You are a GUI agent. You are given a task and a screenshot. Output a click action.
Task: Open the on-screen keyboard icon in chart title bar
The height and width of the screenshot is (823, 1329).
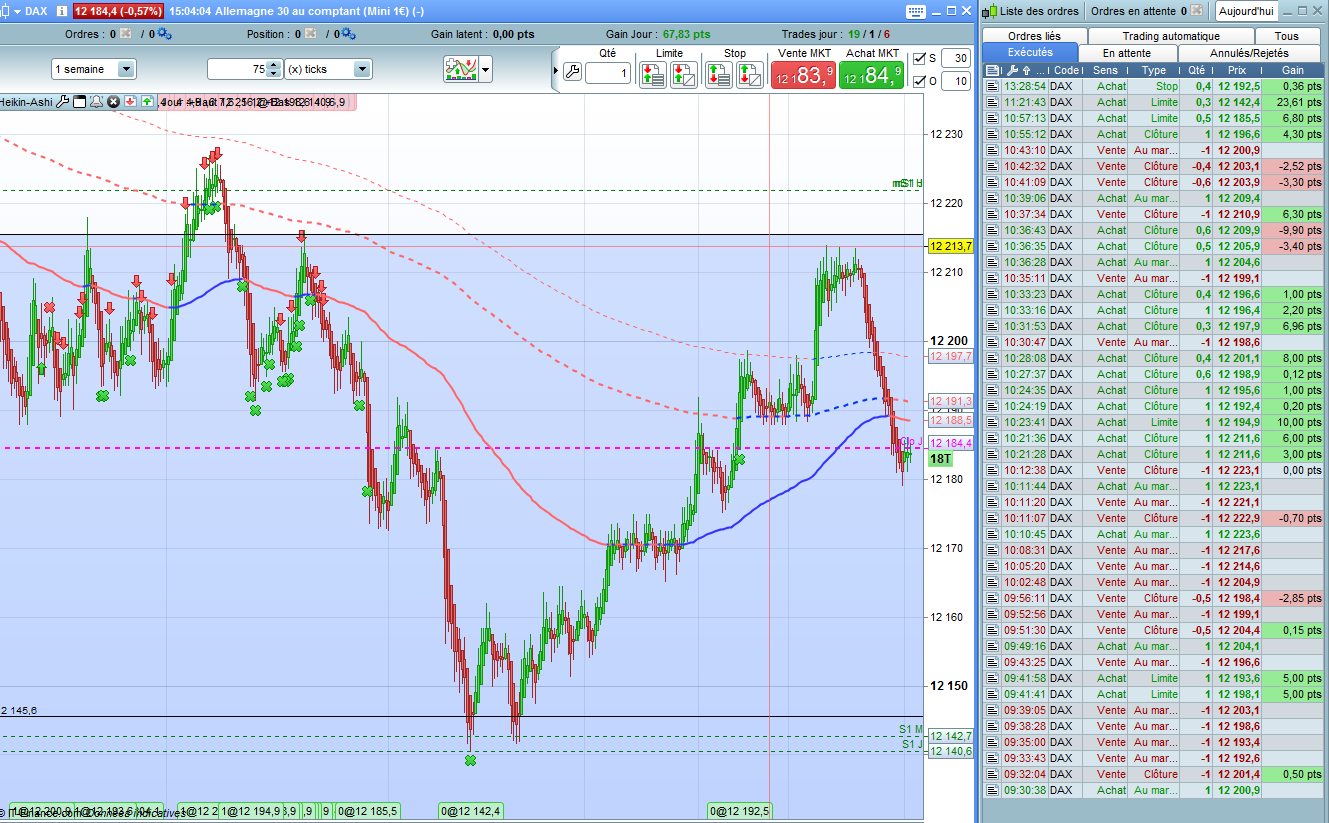916,11
